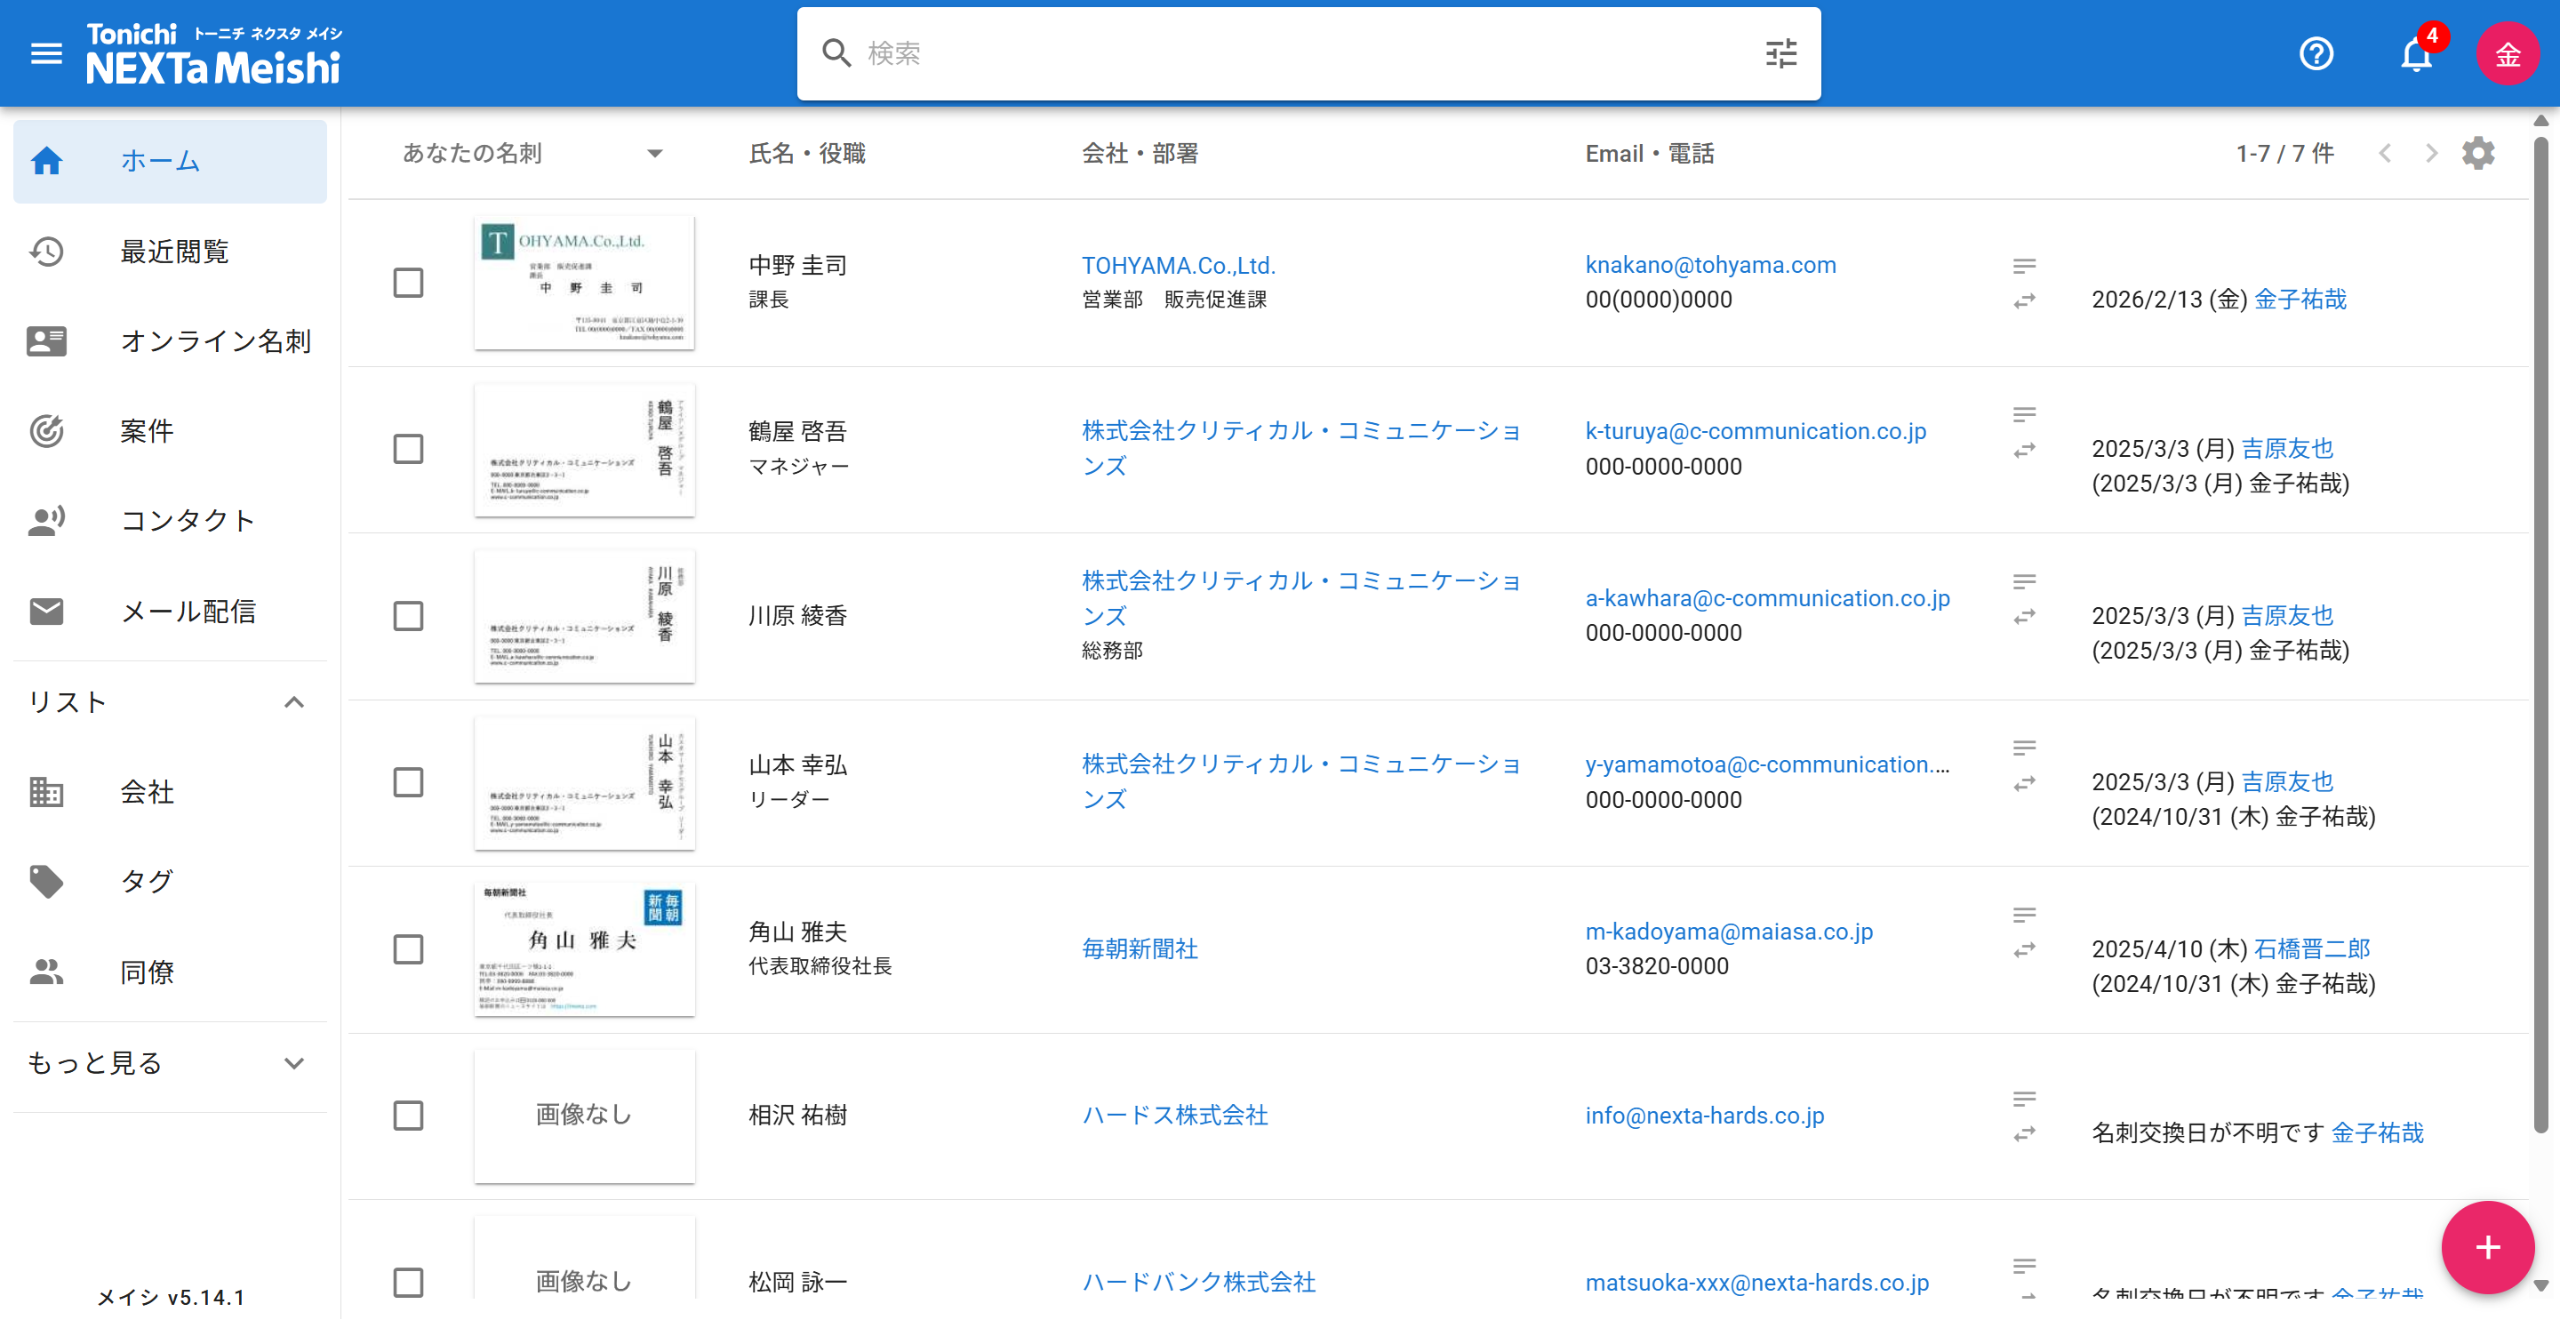Check the box for 中野 圭司
The height and width of the screenshot is (1319, 2560).
pos(408,283)
